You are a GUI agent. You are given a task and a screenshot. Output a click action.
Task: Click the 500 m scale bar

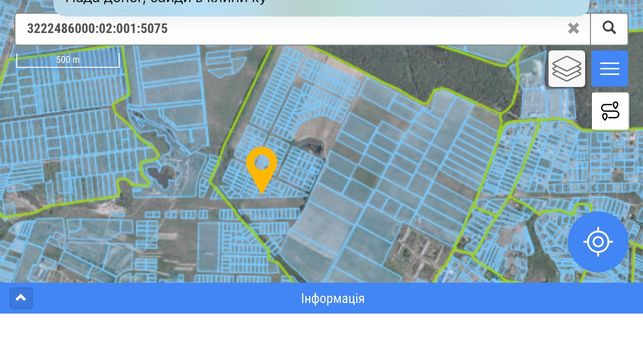click(68, 60)
